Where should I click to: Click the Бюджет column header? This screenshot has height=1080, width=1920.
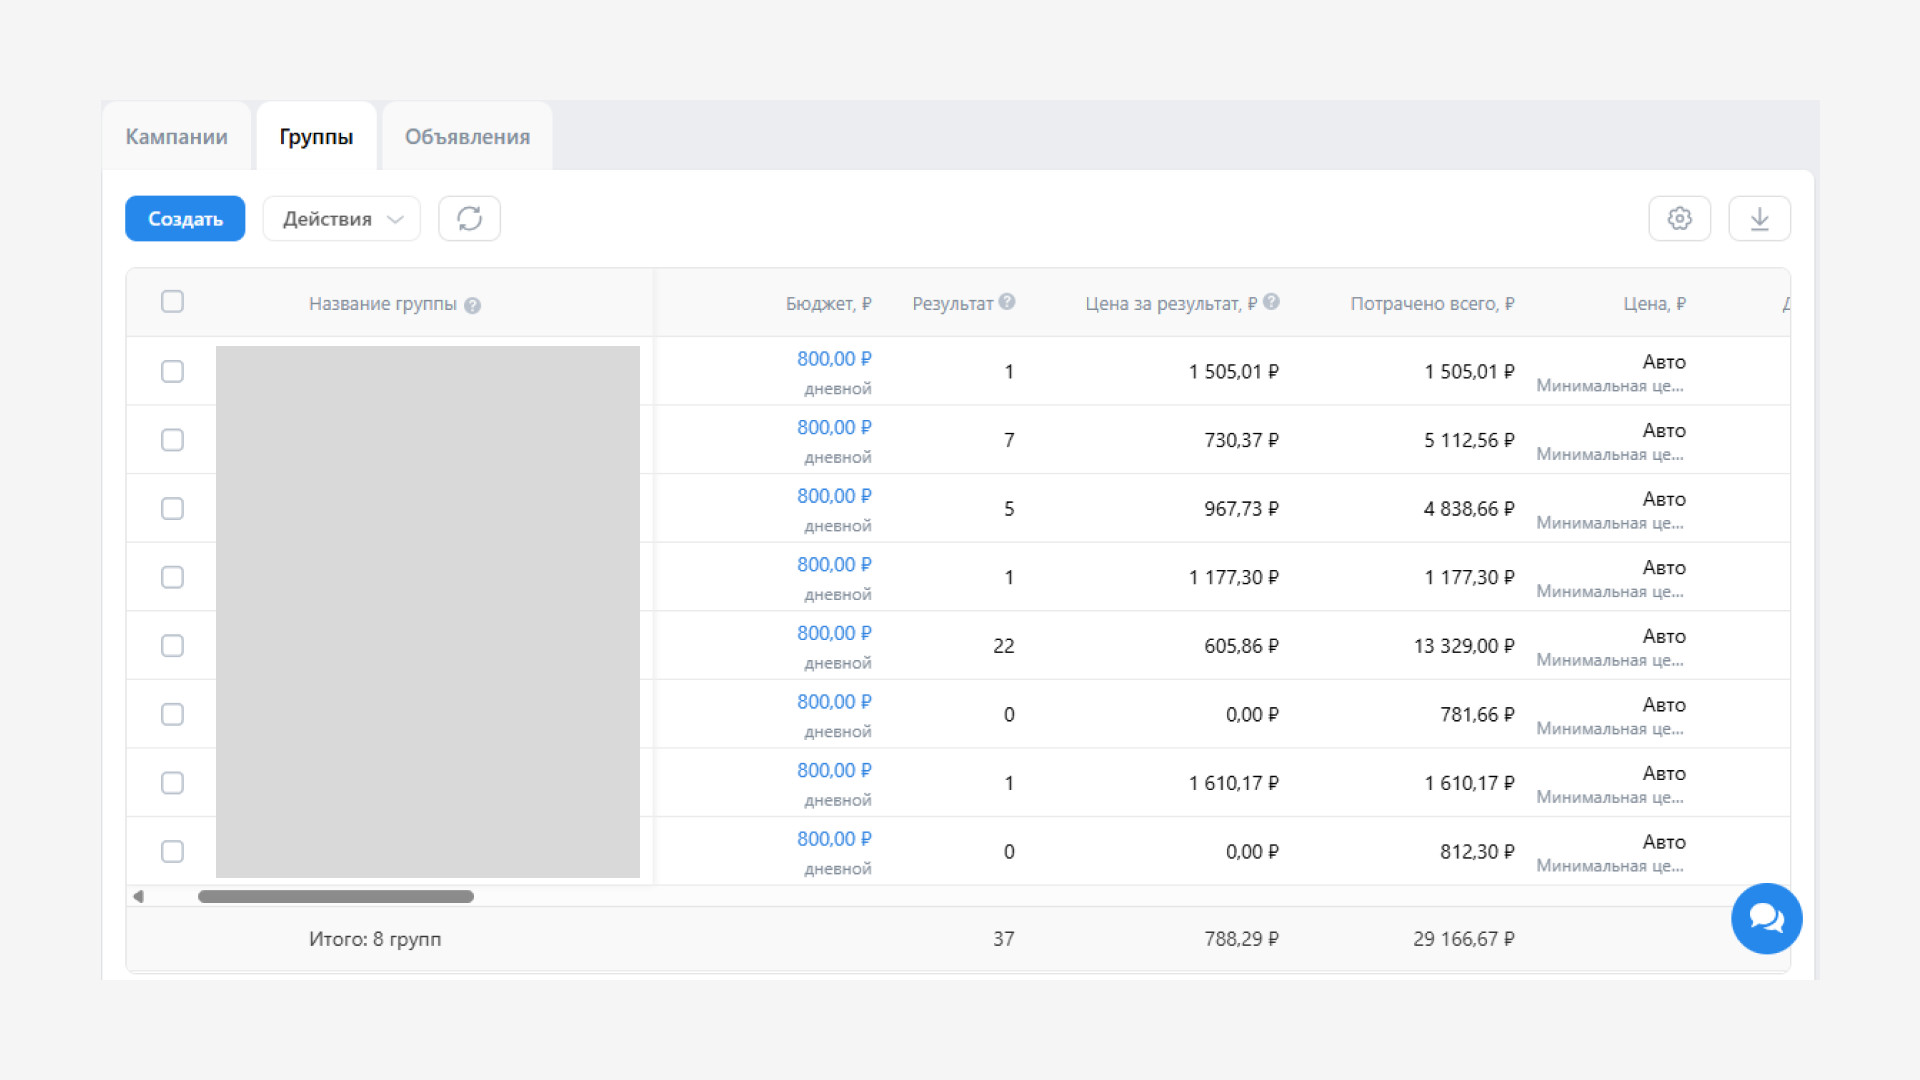[x=827, y=303]
